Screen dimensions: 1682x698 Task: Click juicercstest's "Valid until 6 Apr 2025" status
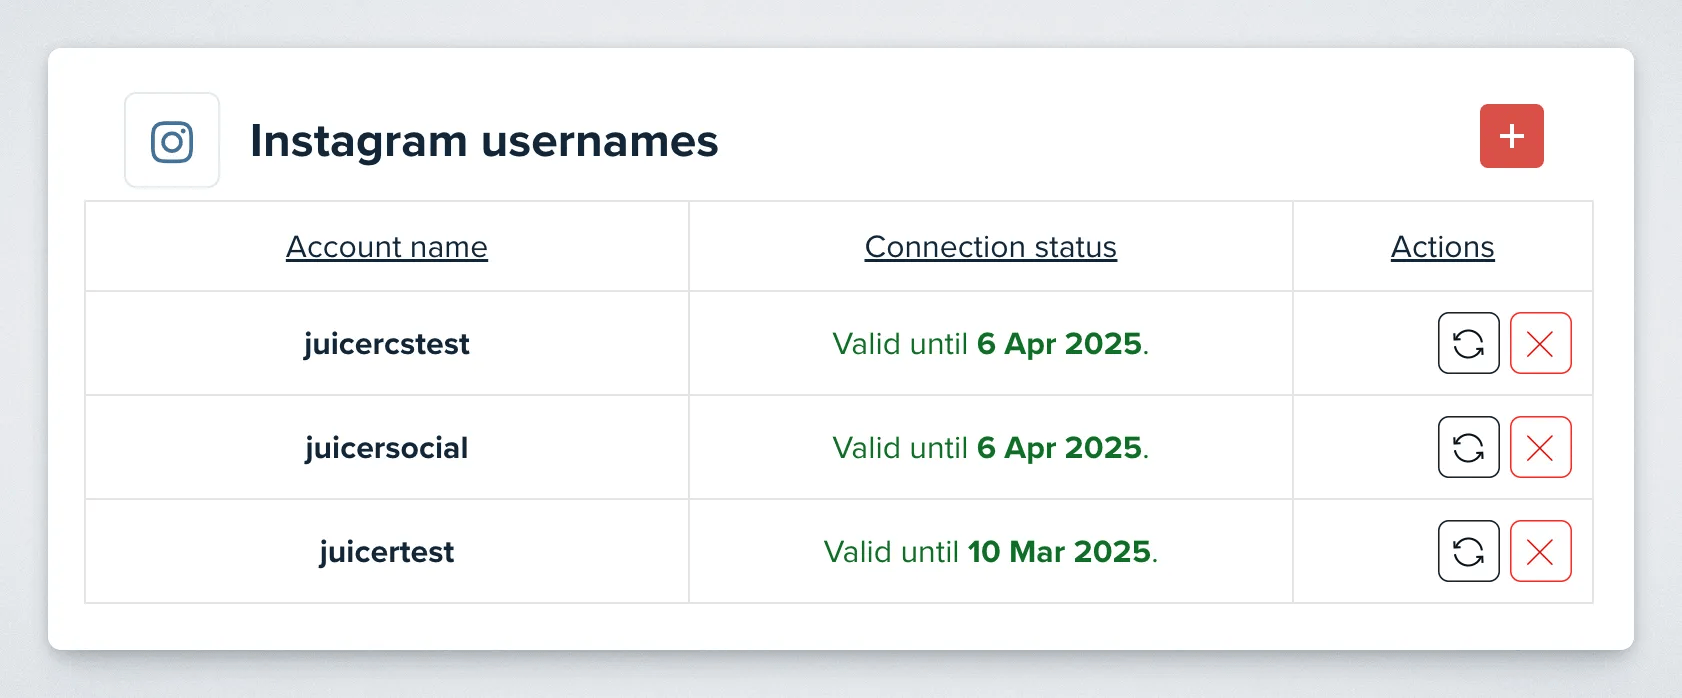pos(990,344)
